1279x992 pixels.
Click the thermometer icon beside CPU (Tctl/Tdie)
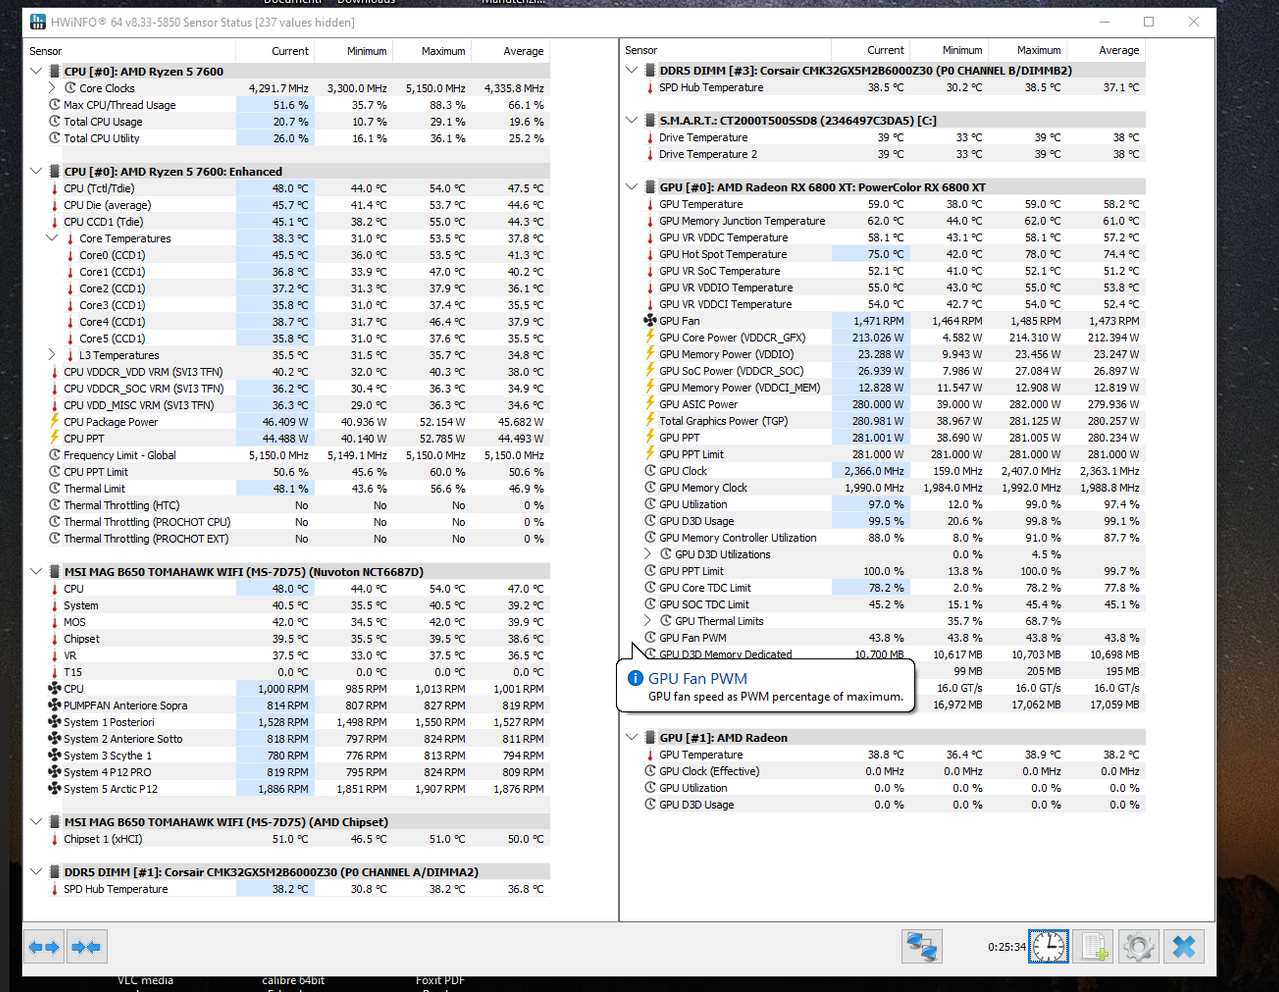pyautogui.click(x=54, y=188)
